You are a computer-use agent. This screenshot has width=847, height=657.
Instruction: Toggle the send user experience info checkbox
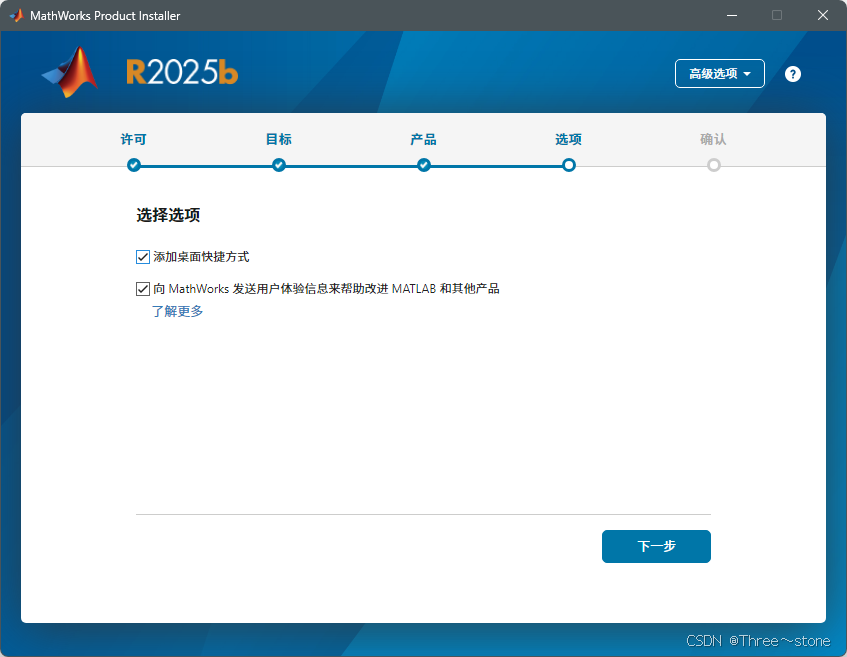point(143,289)
